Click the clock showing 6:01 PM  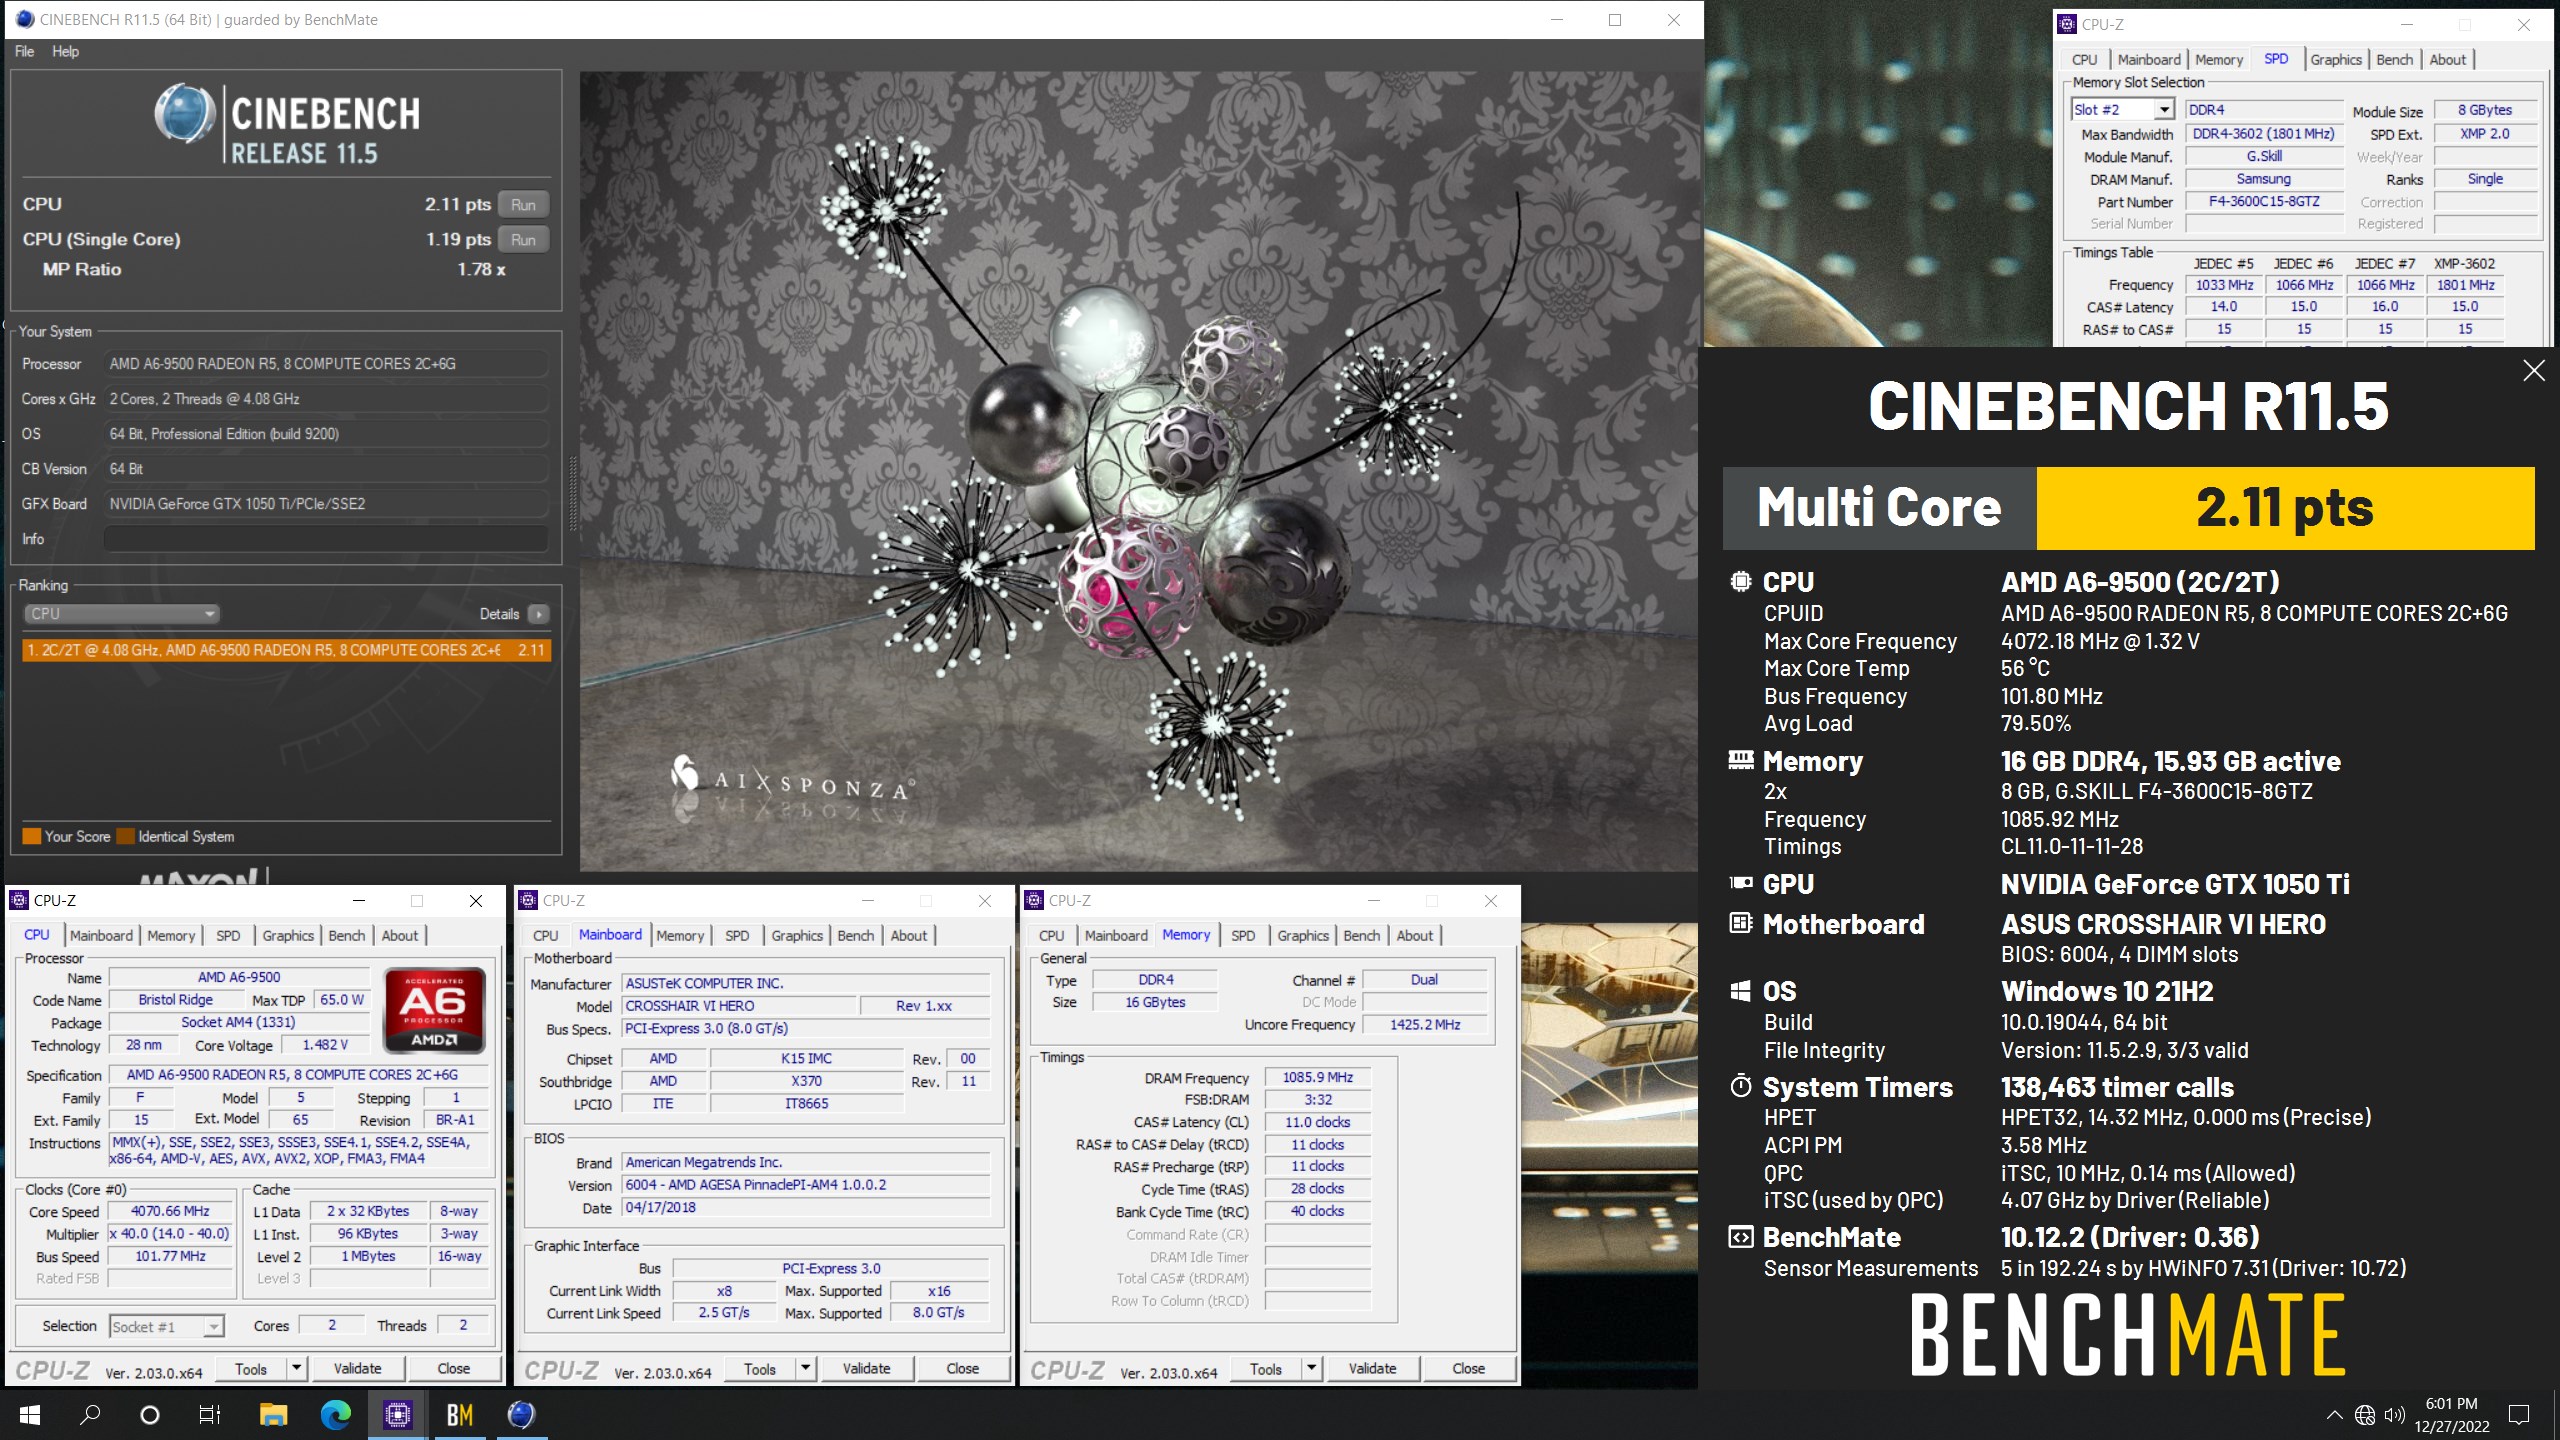click(2452, 1404)
